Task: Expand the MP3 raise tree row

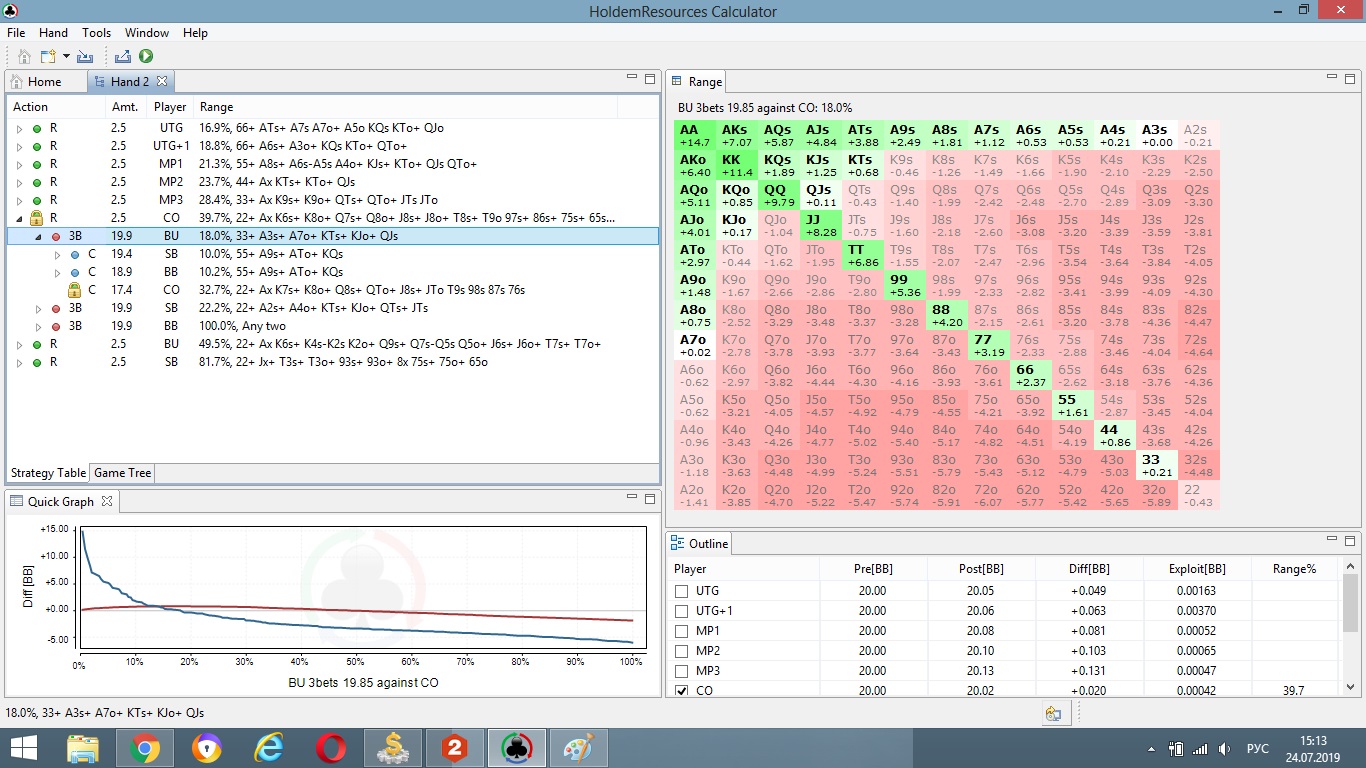Action: point(19,200)
